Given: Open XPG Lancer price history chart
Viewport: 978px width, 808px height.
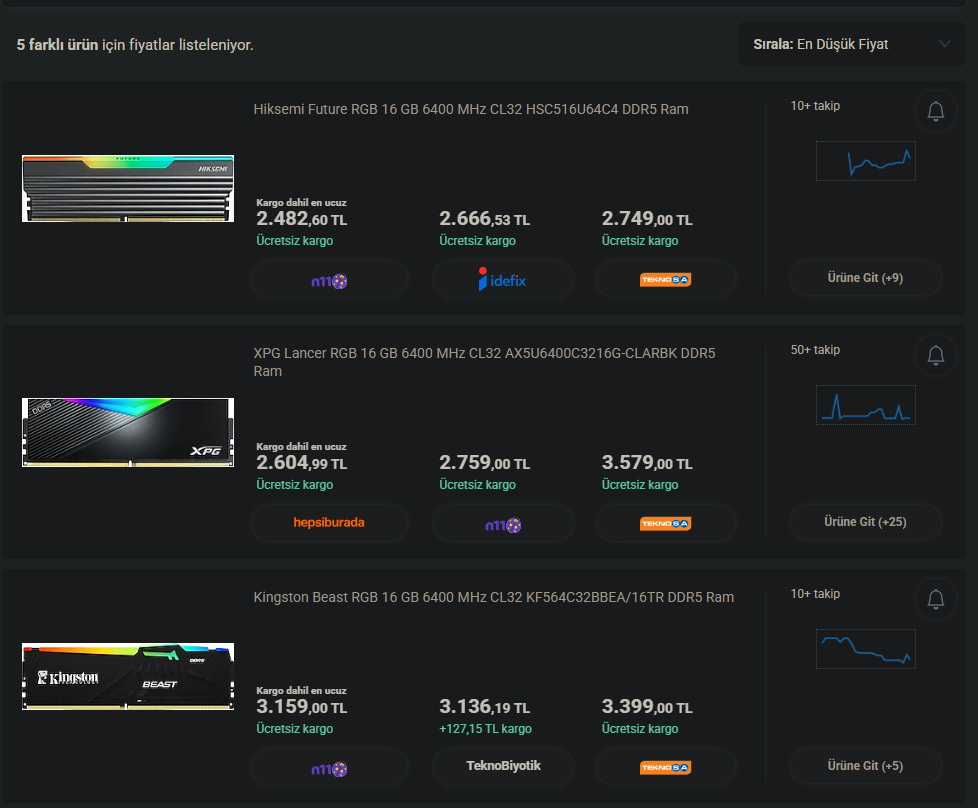Looking at the screenshot, I should [866, 405].
